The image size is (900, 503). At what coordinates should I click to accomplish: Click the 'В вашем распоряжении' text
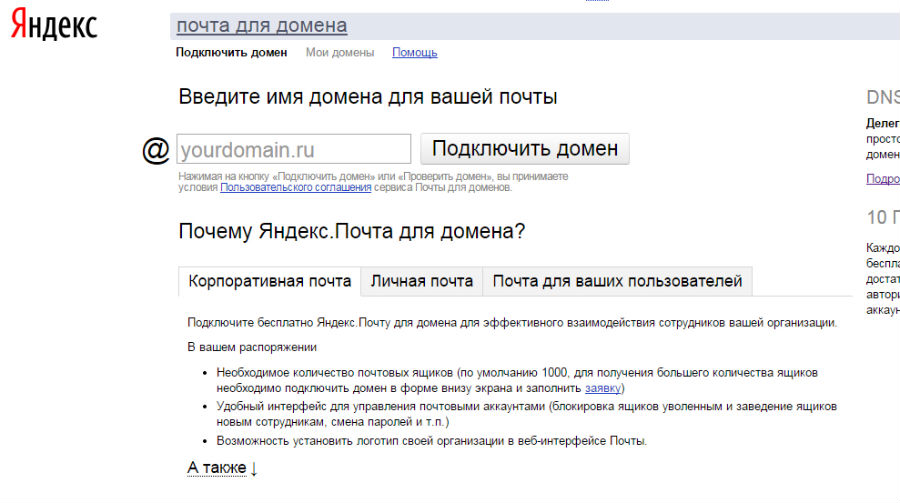pyautogui.click(x=252, y=347)
